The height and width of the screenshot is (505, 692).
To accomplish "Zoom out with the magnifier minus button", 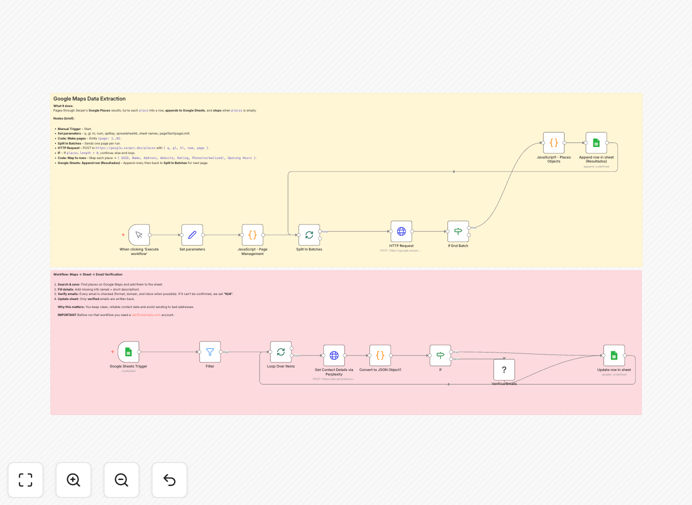I will point(121,480).
